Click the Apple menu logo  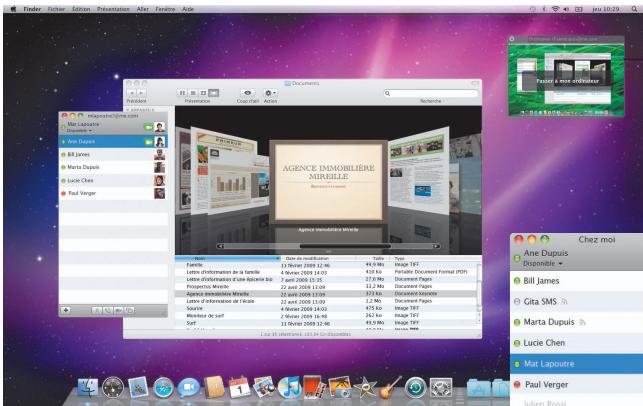pyautogui.click(x=13, y=9)
